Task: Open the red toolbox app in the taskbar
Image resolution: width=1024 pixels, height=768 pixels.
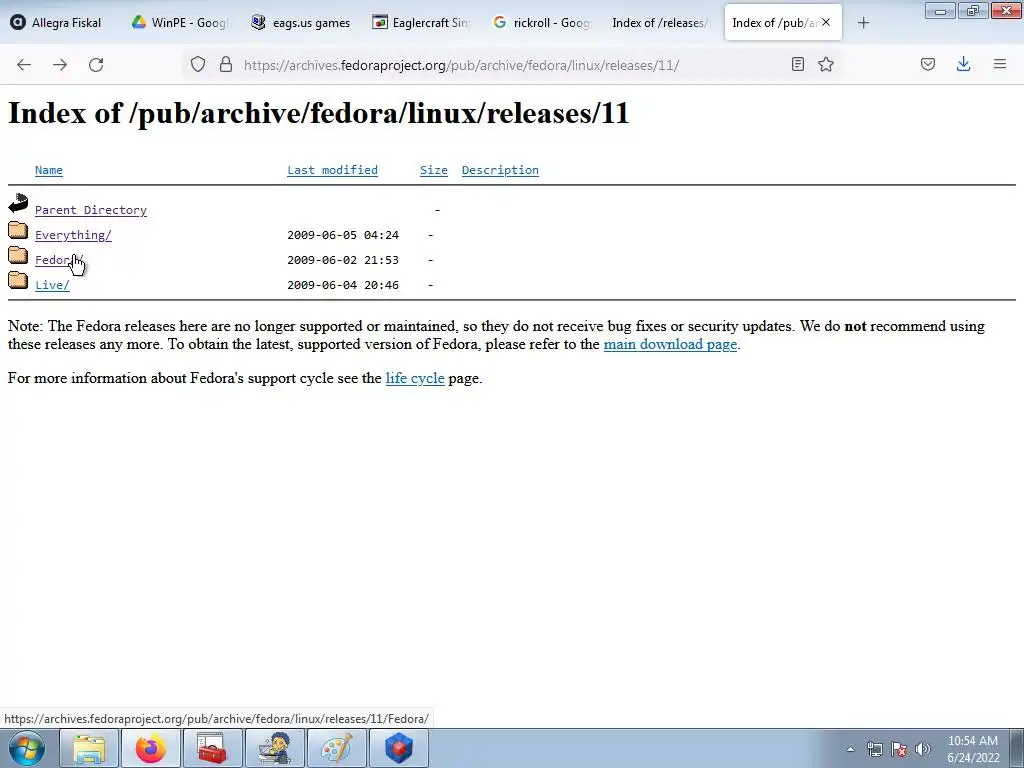Action: click(212, 748)
